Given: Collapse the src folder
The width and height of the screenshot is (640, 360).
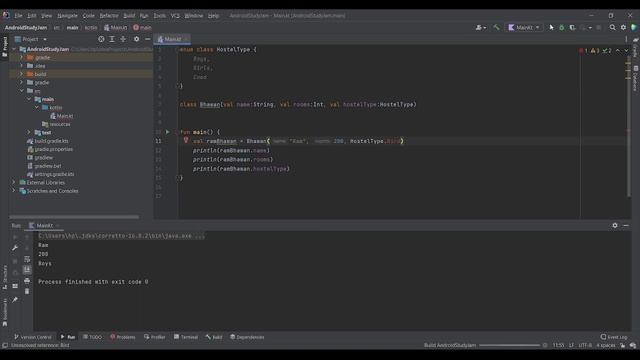Looking at the screenshot, I should coord(21,91).
